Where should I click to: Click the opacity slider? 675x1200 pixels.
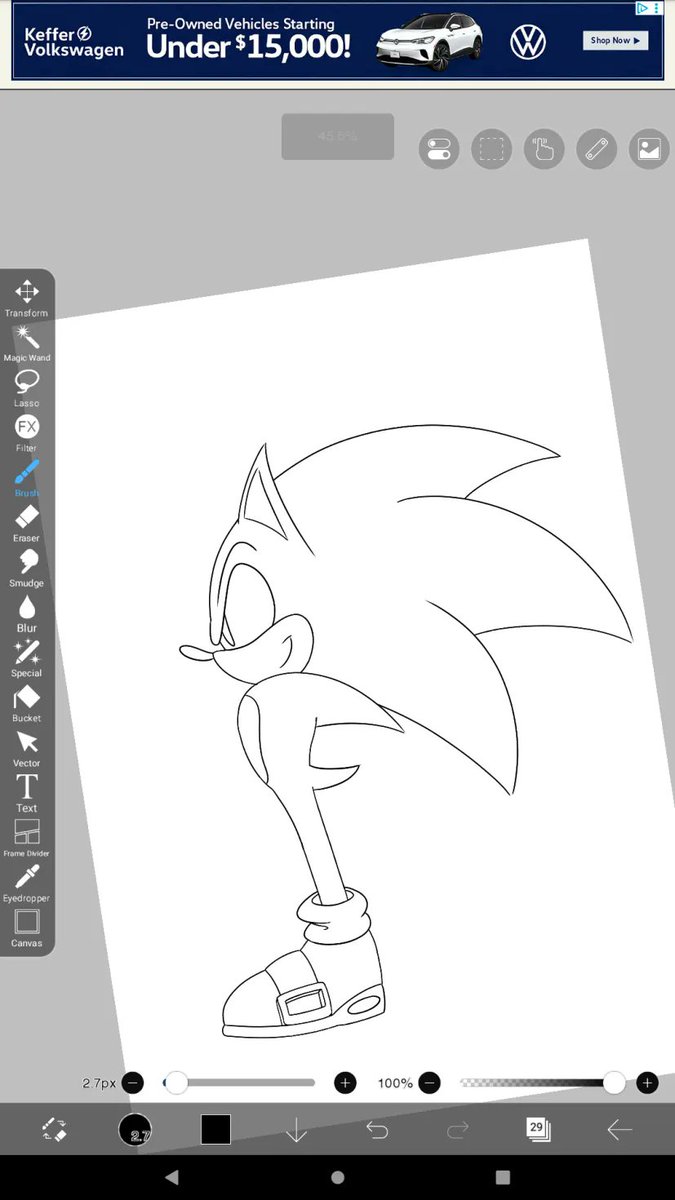[x=541, y=1082]
